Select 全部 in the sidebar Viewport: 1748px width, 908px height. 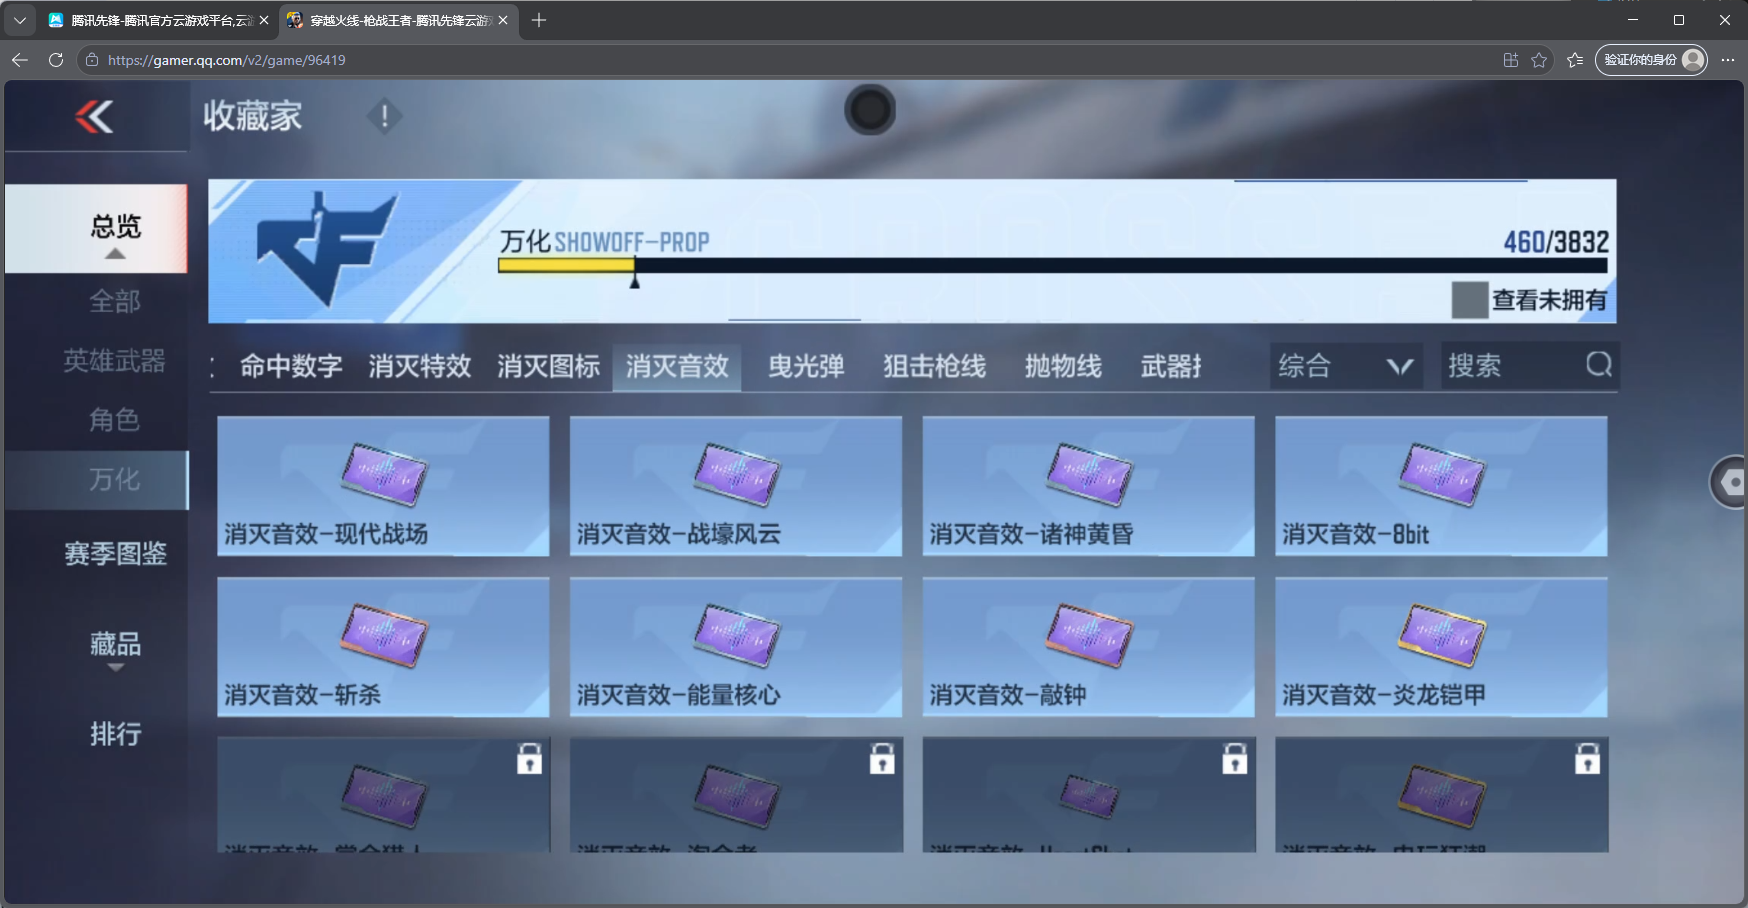coord(115,301)
